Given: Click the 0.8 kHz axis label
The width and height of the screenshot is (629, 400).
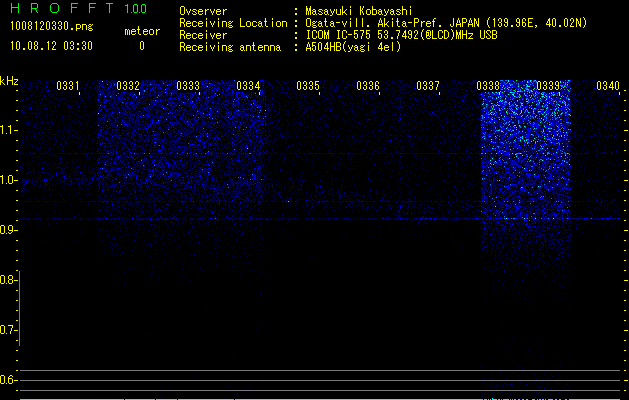Looking at the screenshot, I should pyautogui.click(x=8, y=280).
